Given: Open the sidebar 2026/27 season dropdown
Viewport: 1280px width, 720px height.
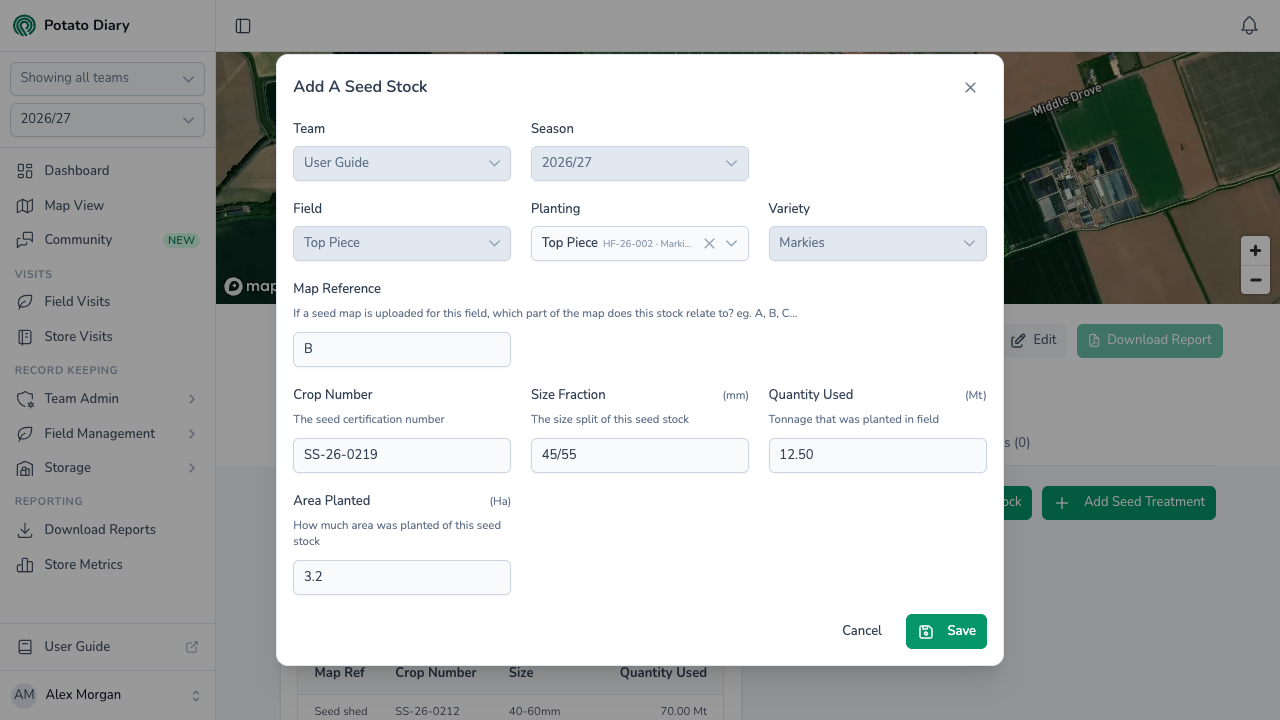Looking at the screenshot, I should point(107,119).
